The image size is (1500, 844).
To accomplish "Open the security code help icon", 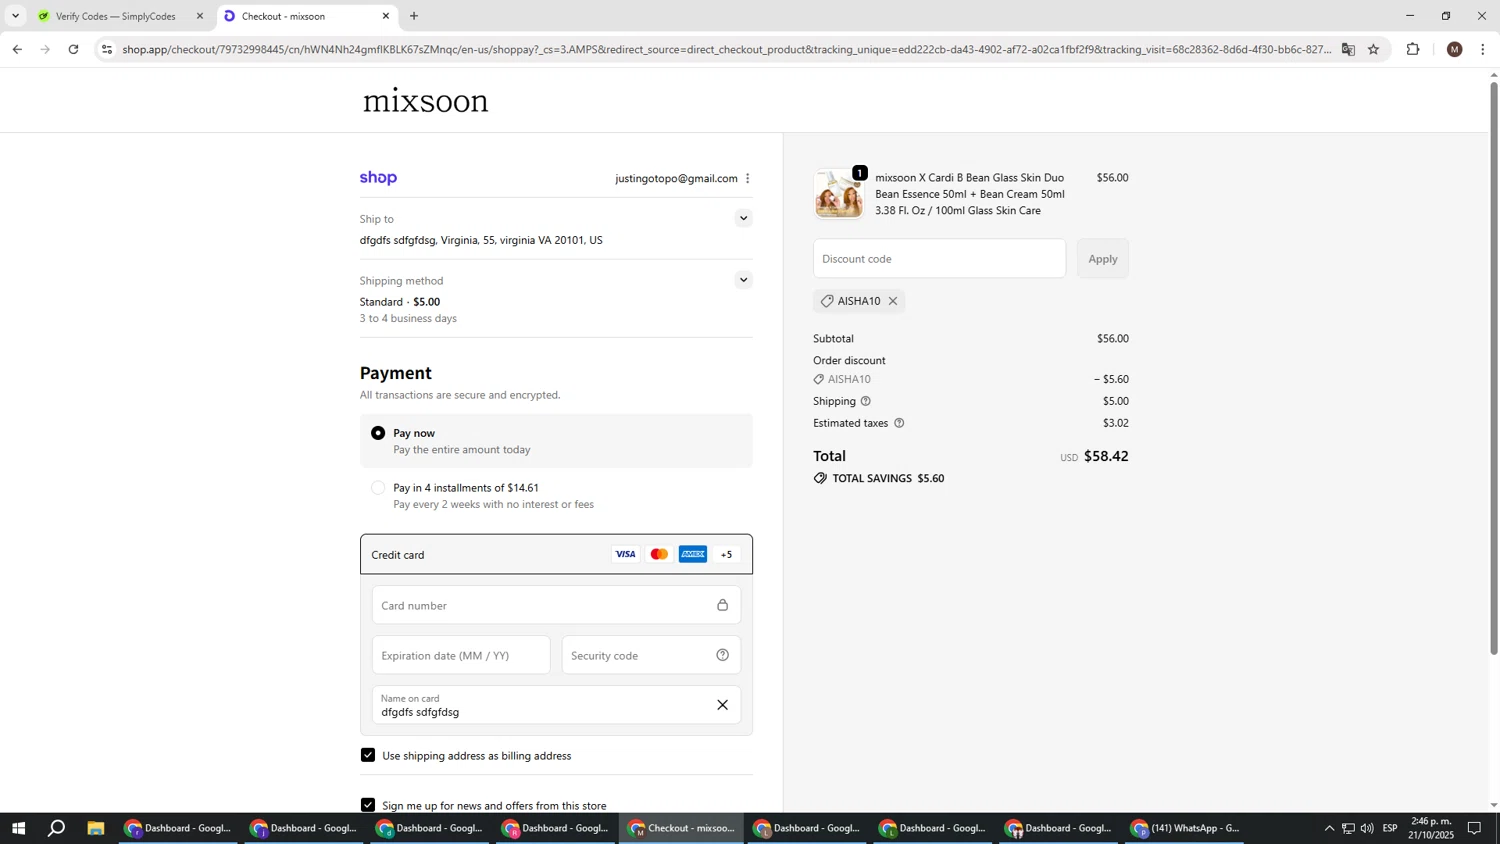I will 722,655.
